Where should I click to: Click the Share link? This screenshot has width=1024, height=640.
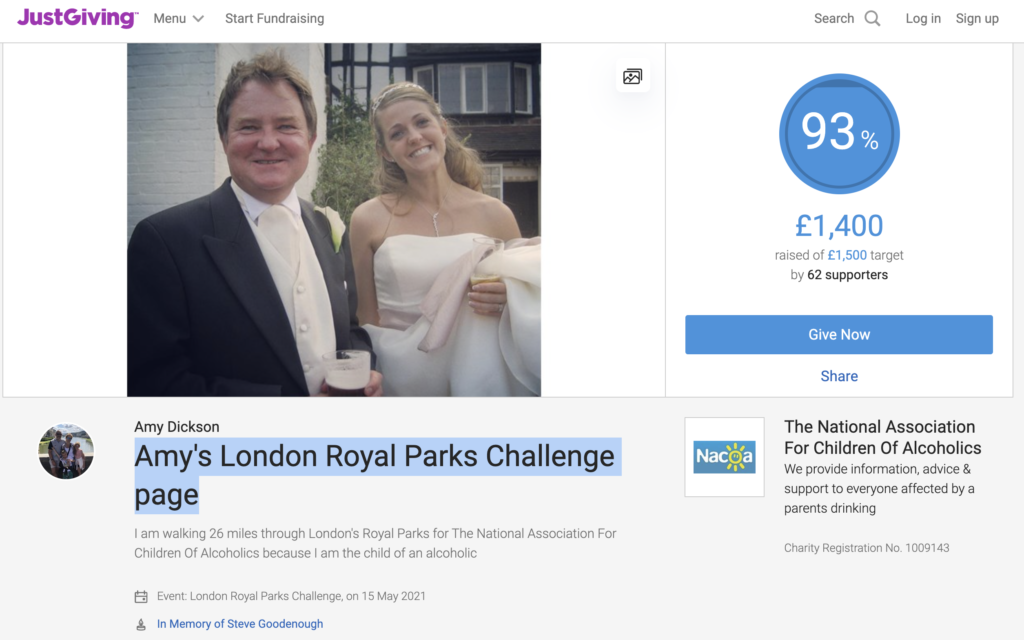(x=839, y=376)
